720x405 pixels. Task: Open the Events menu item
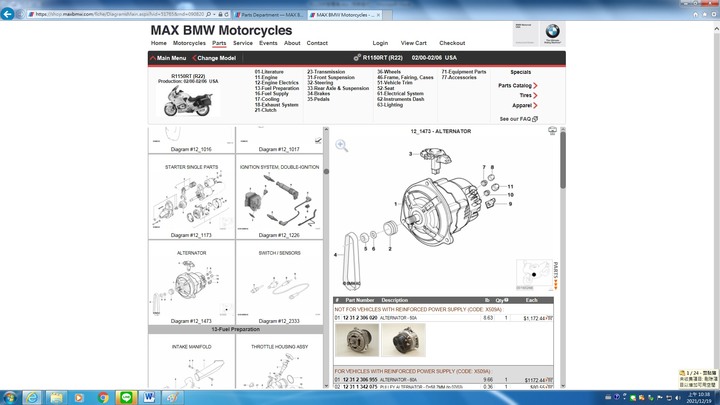(x=268, y=43)
